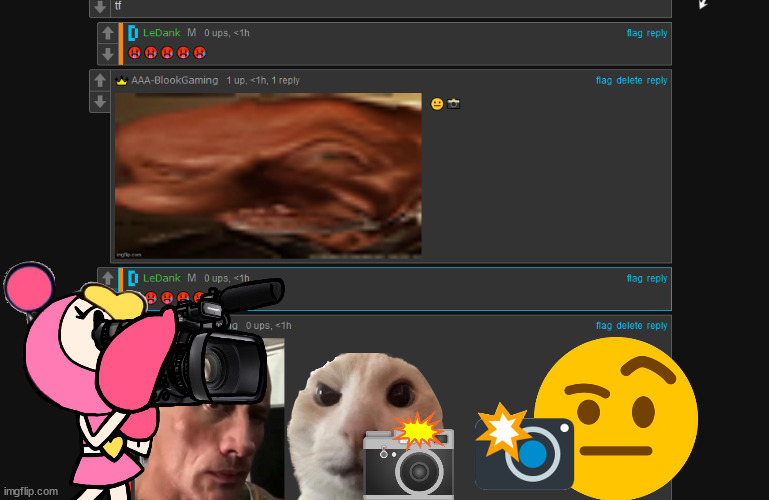This screenshot has width=769, height=500.
Task: Upvote AAA-BlookGaming's comment with 1 reply
Action: 100,80
